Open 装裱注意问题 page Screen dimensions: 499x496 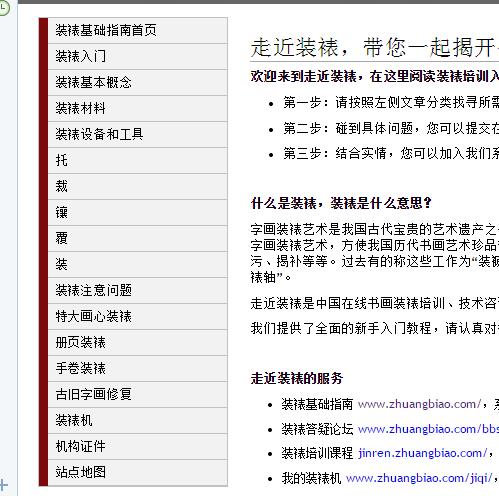[138, 290]
